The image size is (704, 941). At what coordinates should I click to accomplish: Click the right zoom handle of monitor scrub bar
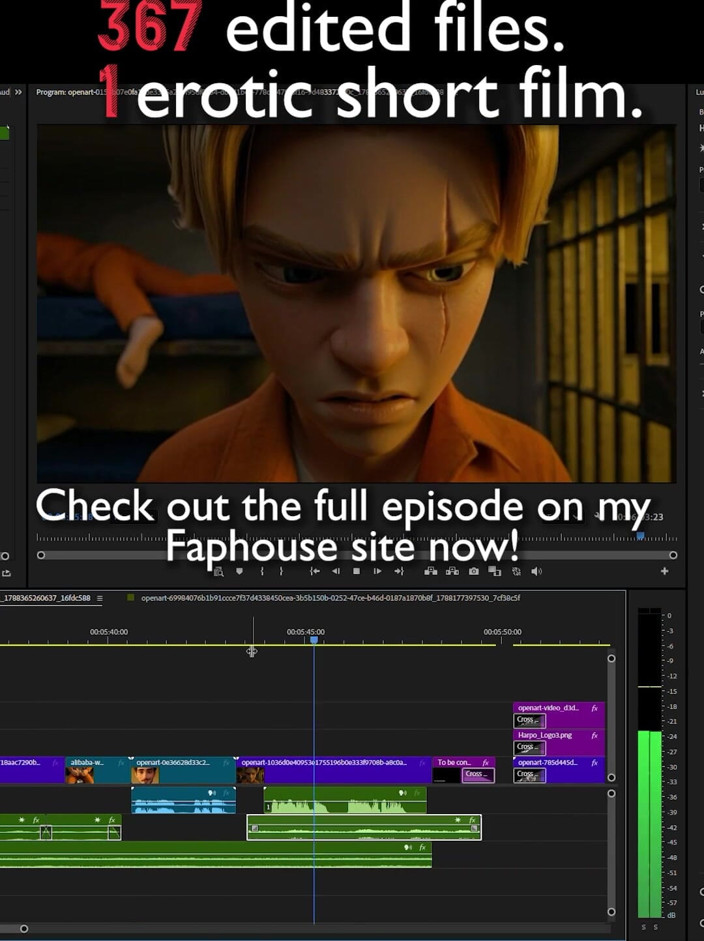[x=673, y=555]
